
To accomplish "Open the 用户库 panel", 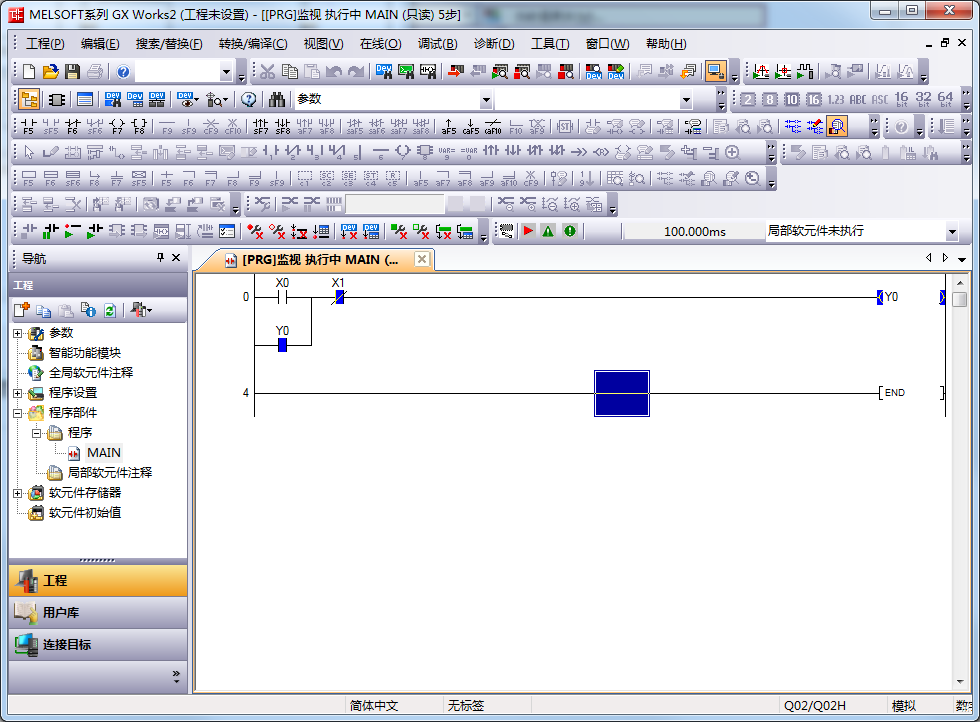I will [x=98, y=613].
